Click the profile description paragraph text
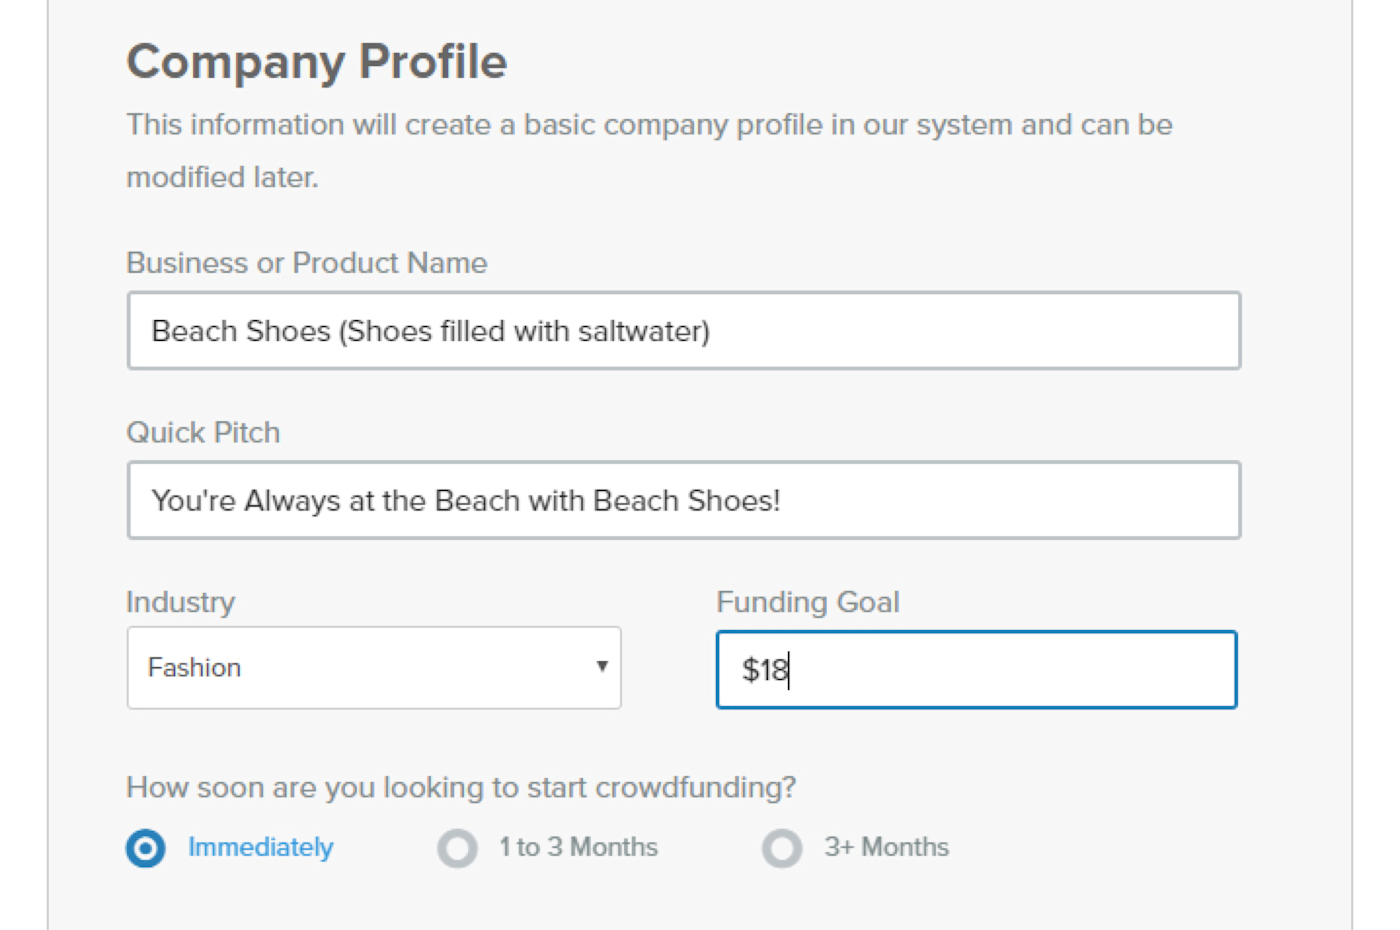This screenshot has height=930, width=1400. pos(648,126)
